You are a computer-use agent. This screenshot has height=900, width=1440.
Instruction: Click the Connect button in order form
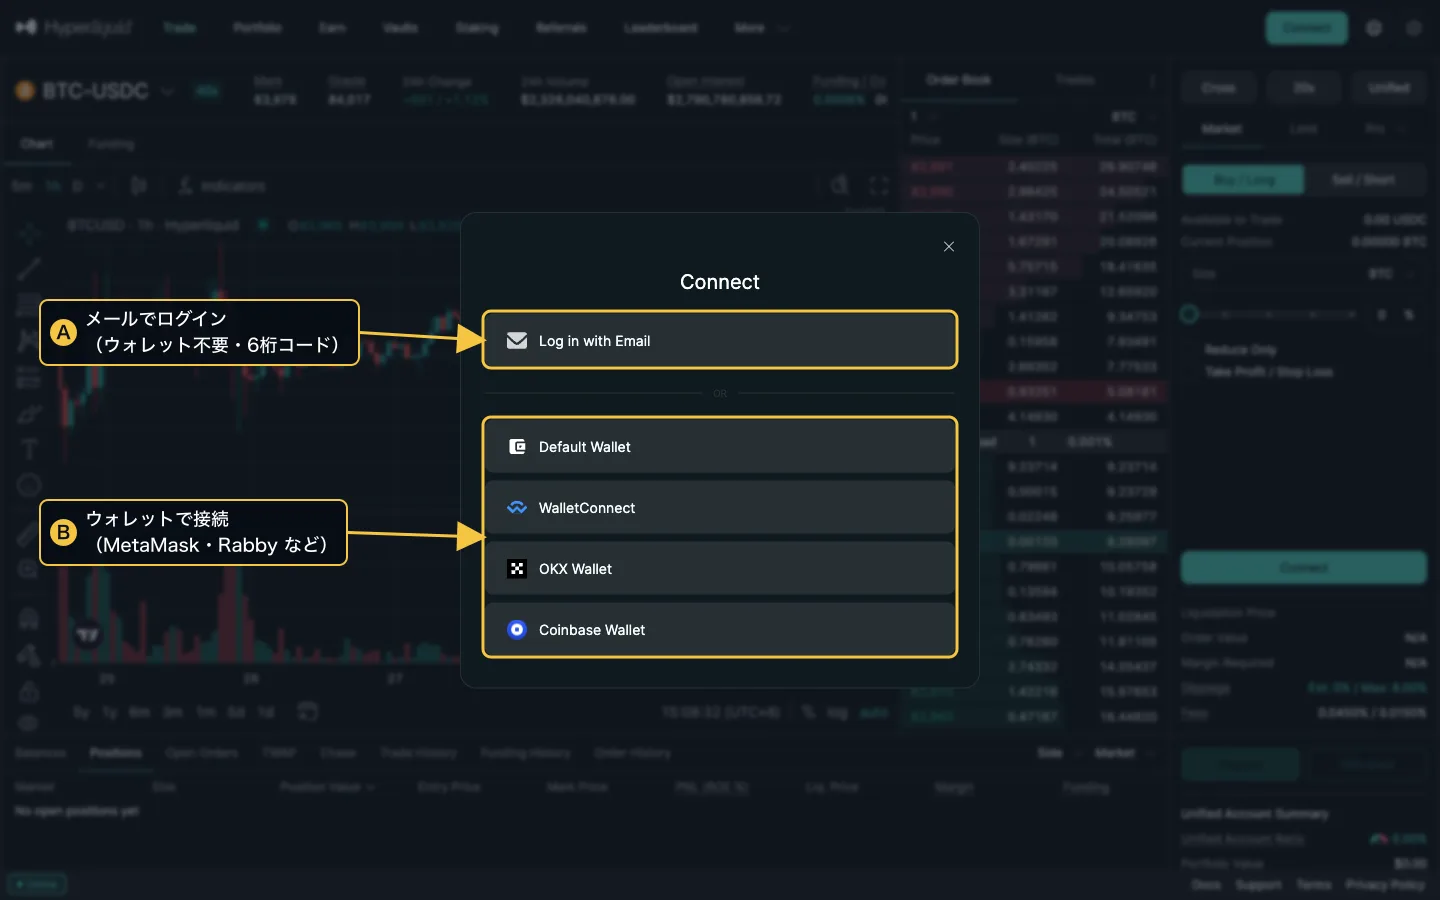(x=1304, y=568)
